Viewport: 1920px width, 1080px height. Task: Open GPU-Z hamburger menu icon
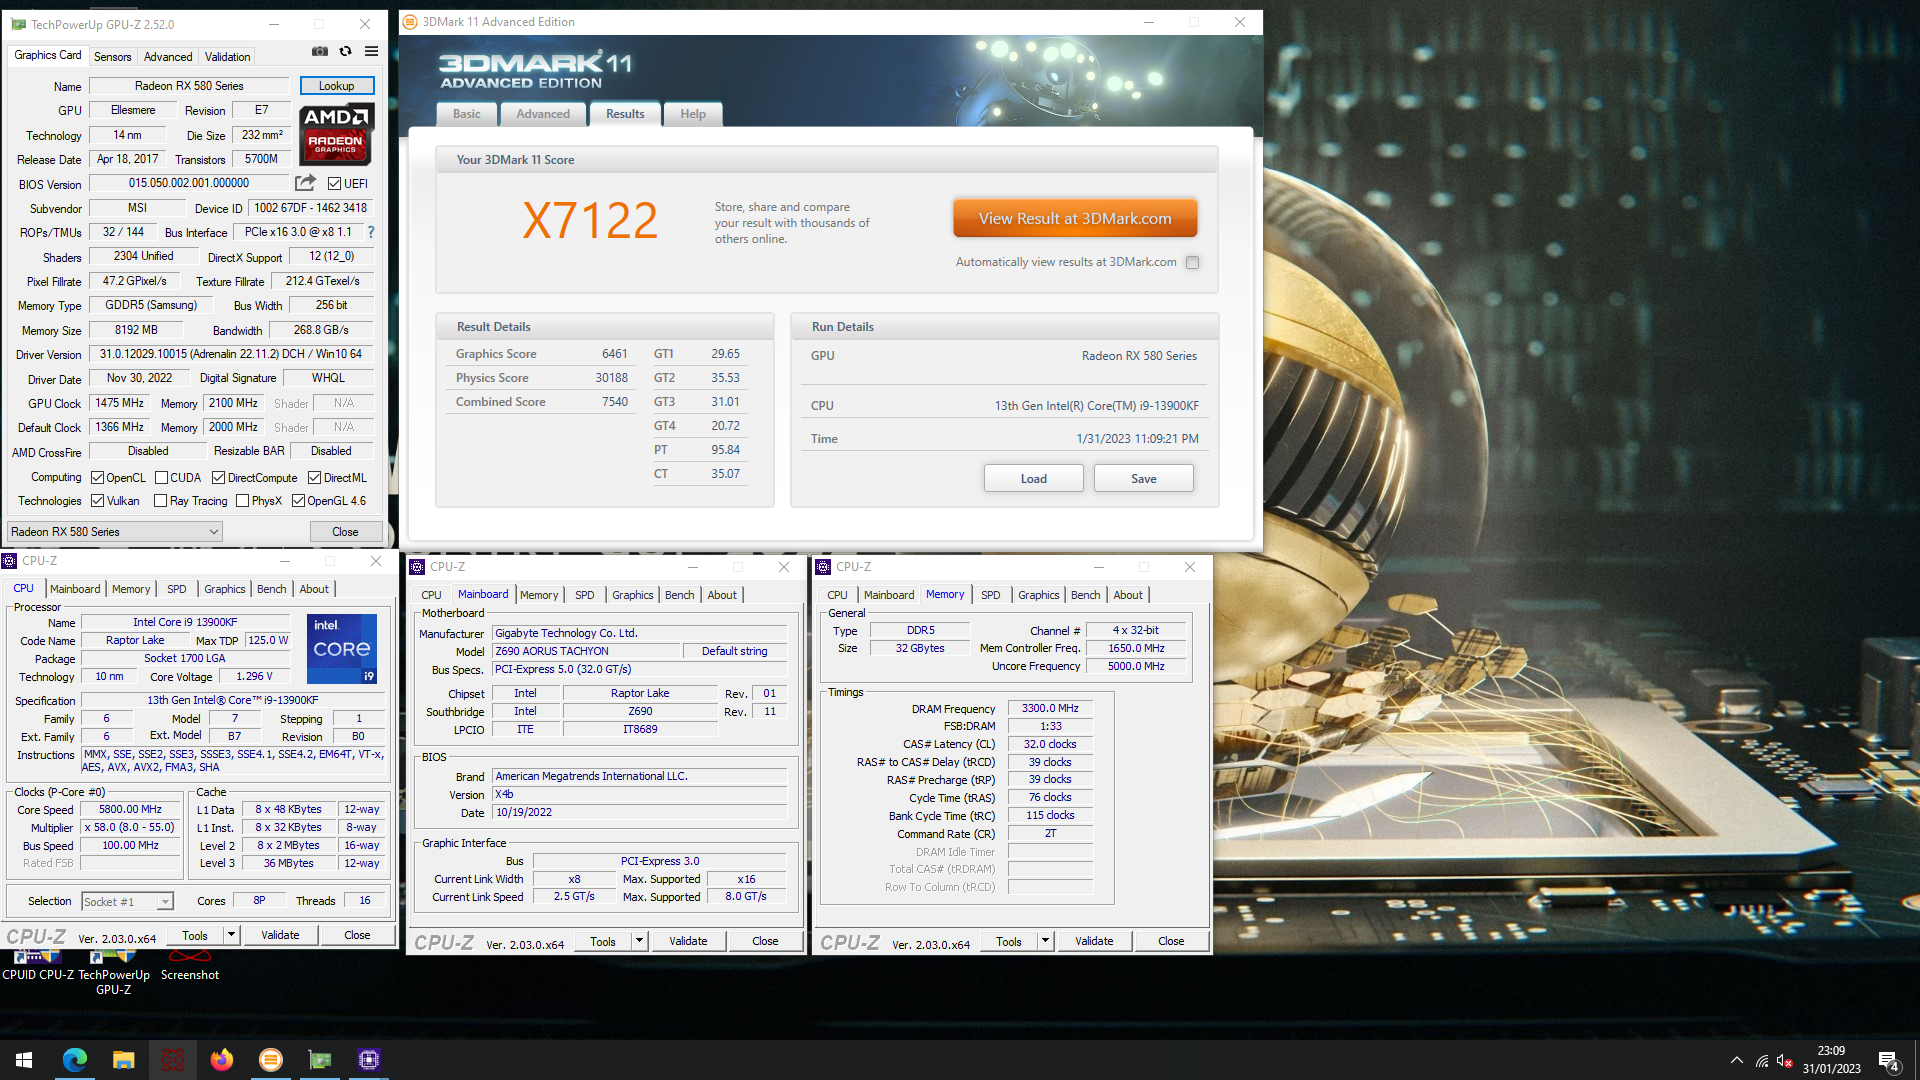(371, 52)
